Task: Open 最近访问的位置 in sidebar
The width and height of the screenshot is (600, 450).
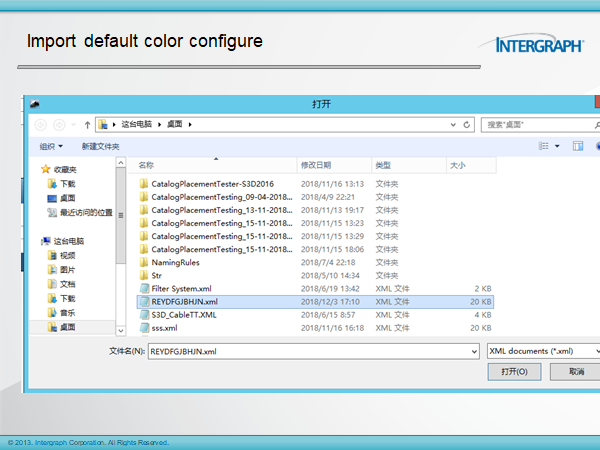Action: click(x=80, y=212)
